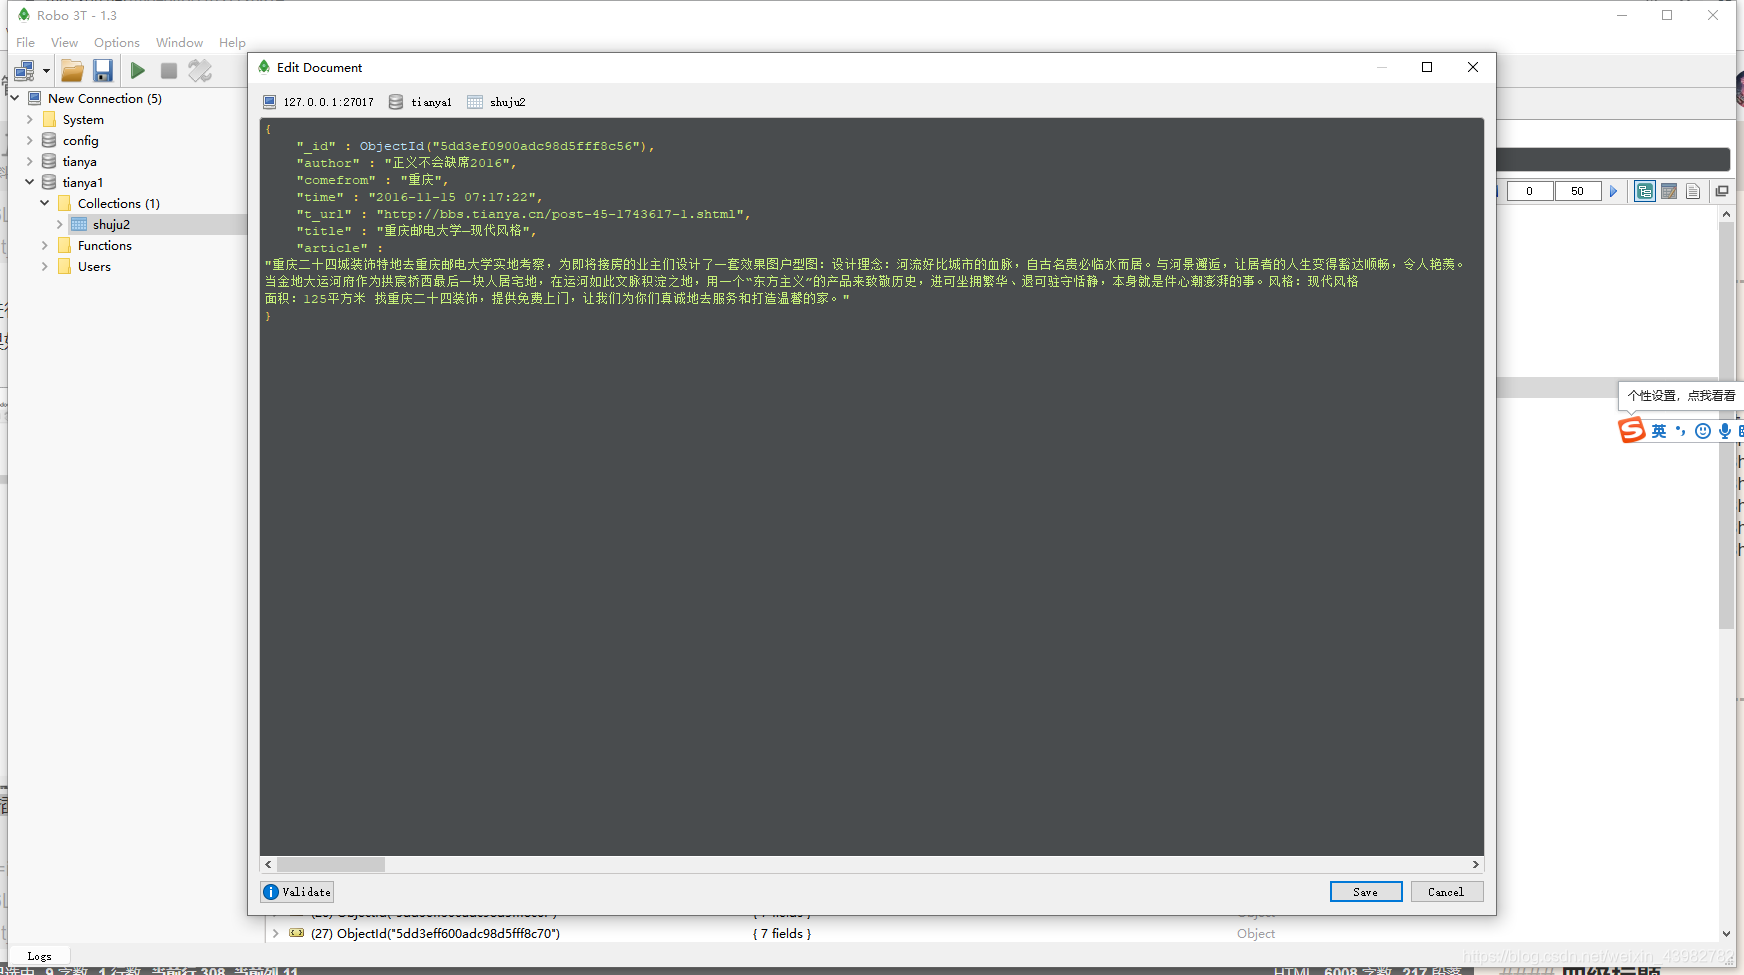Switch to text view mode icon
Screen dimensions: 1744x975
[1693, 191]
